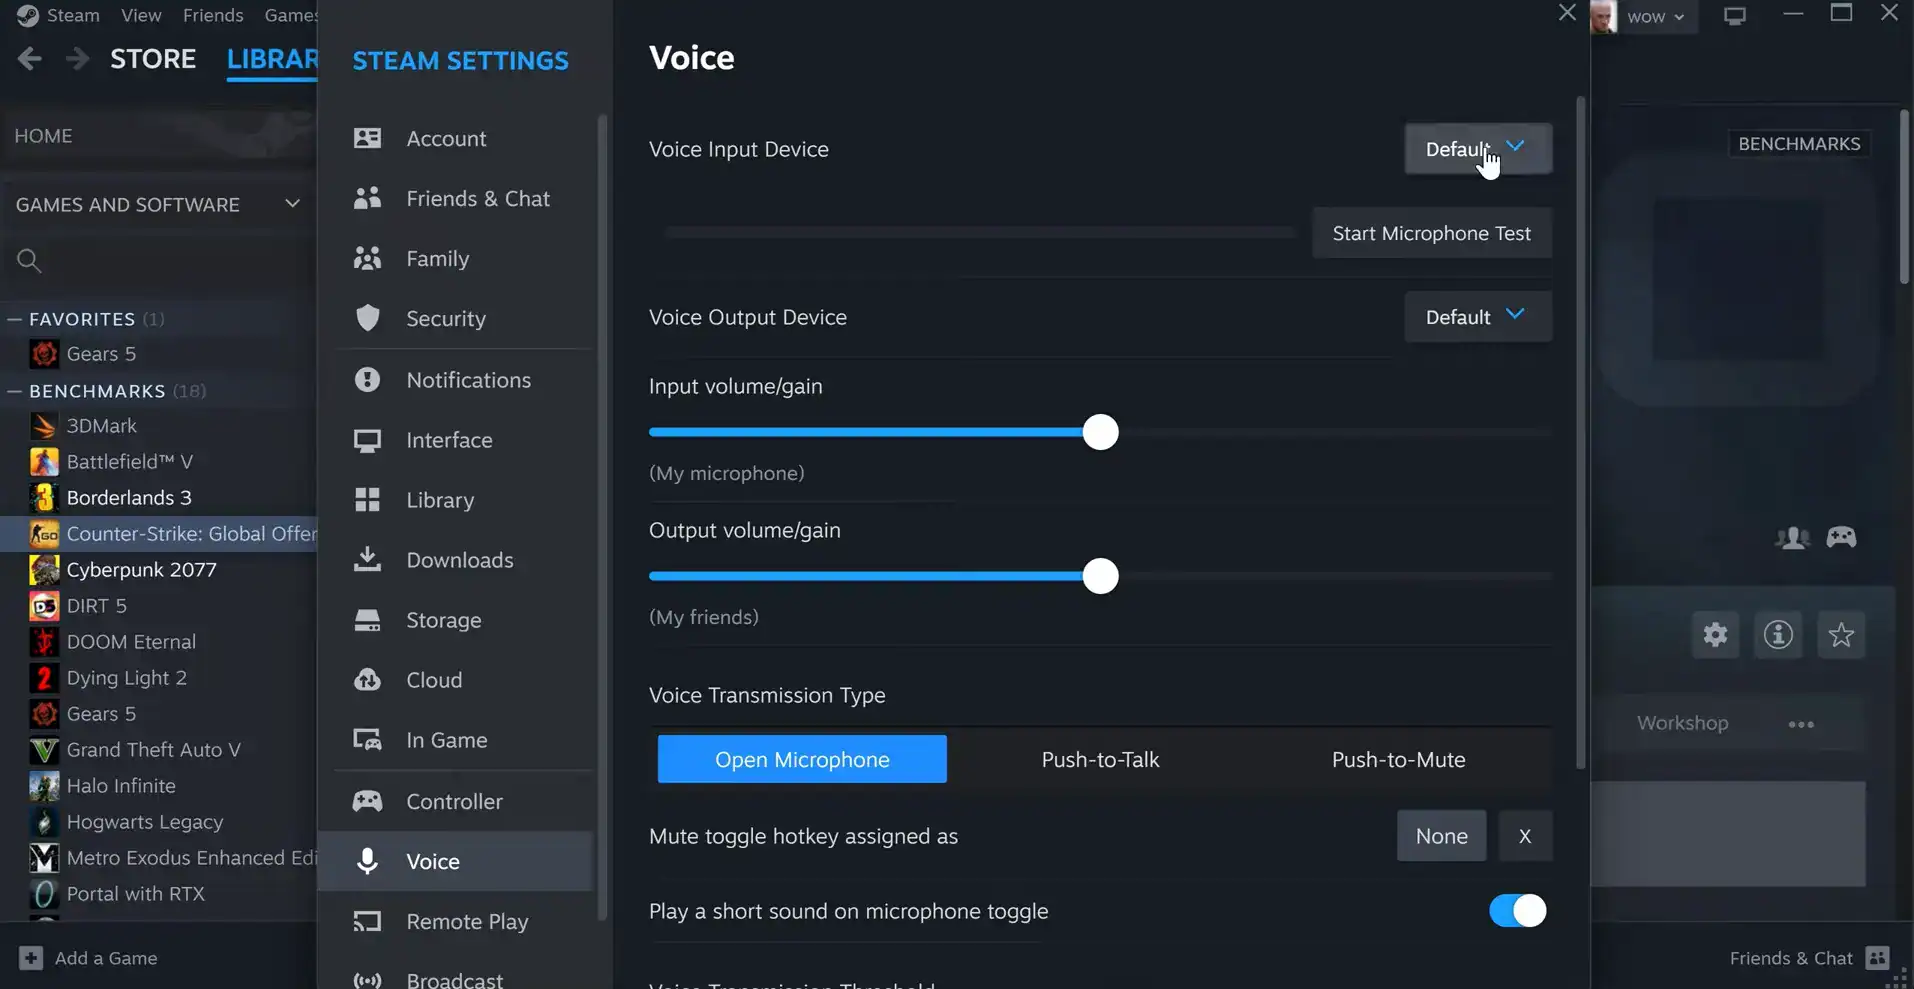Favorite the game with star icon
The height and width of the screenshot is (989, 1914).
pos(1841,635)
